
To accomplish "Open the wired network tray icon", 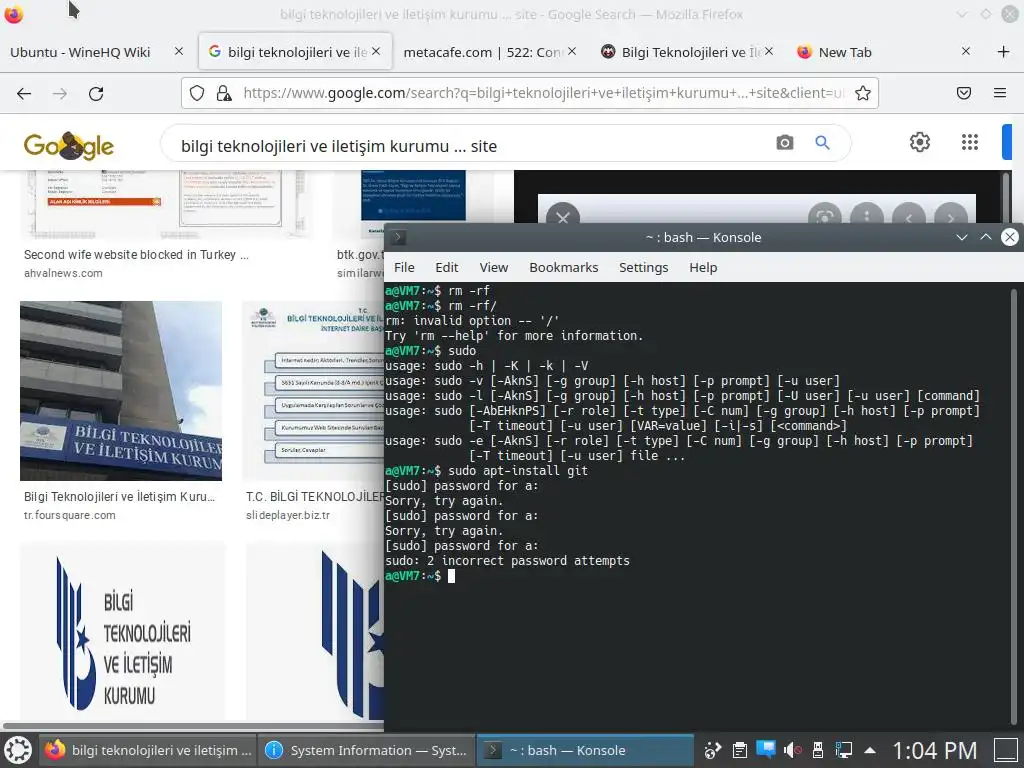I will [844, 750].
